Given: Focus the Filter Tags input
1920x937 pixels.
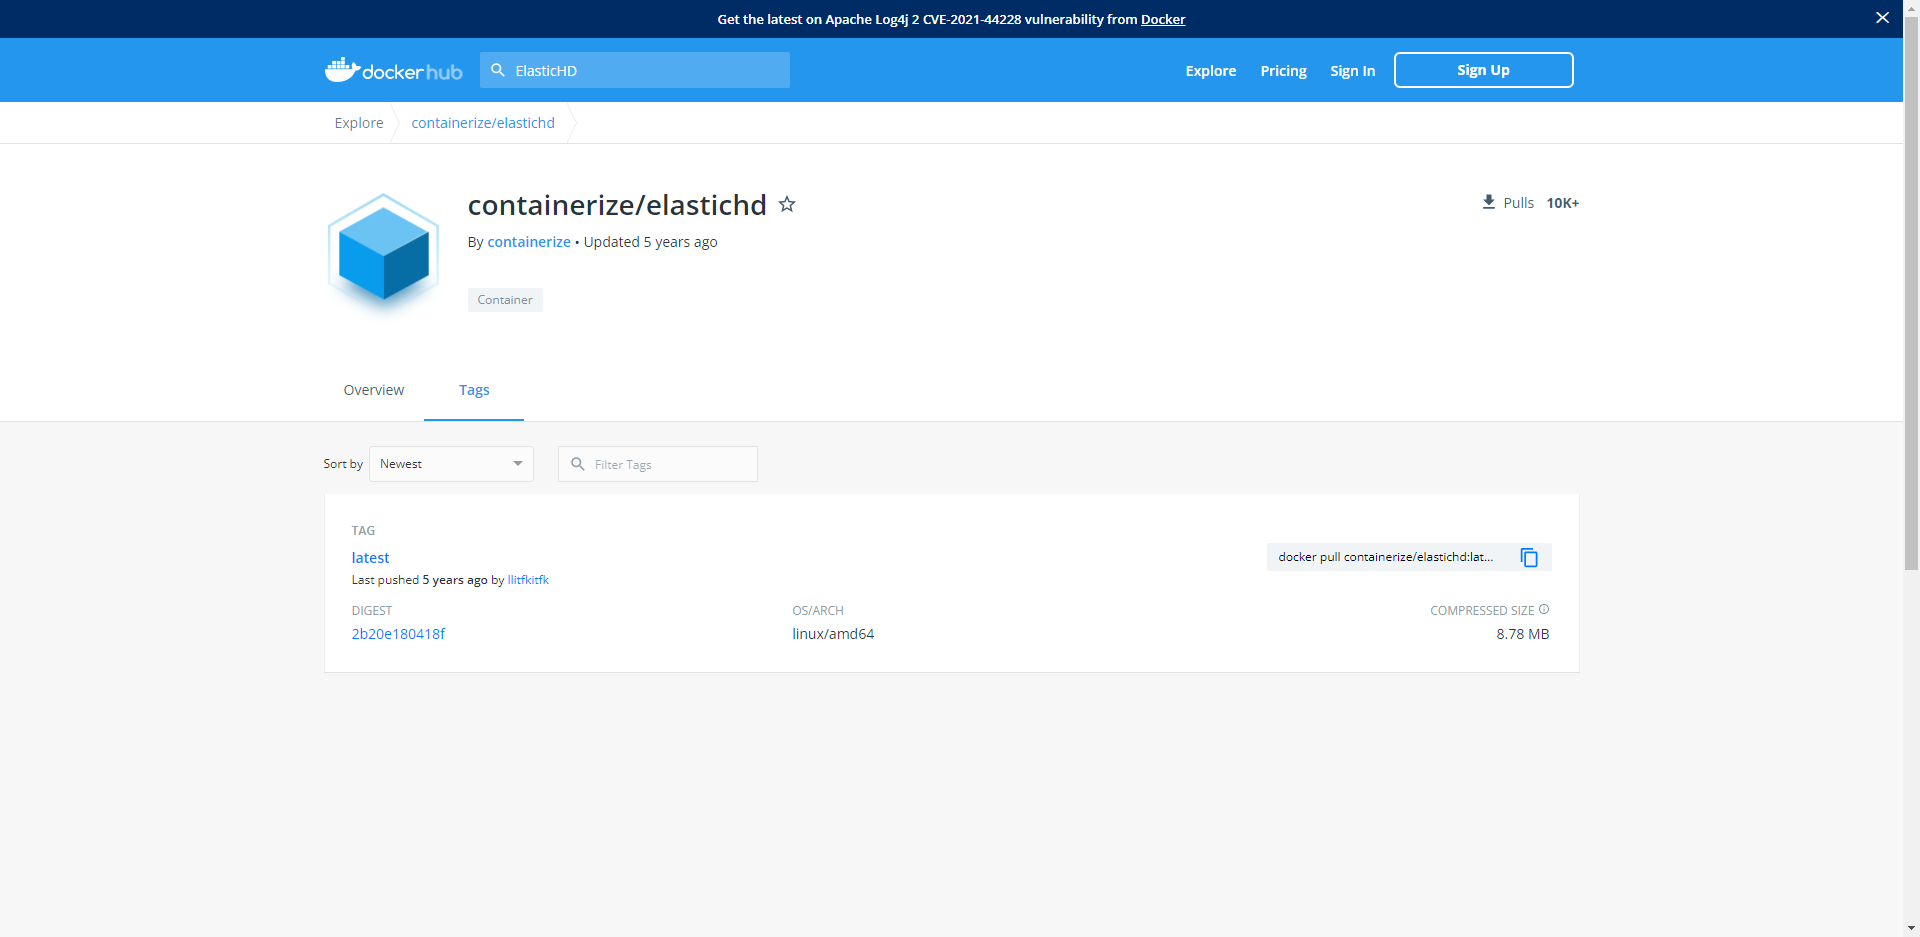Looking at the screenshot, I should coord(658,464).
